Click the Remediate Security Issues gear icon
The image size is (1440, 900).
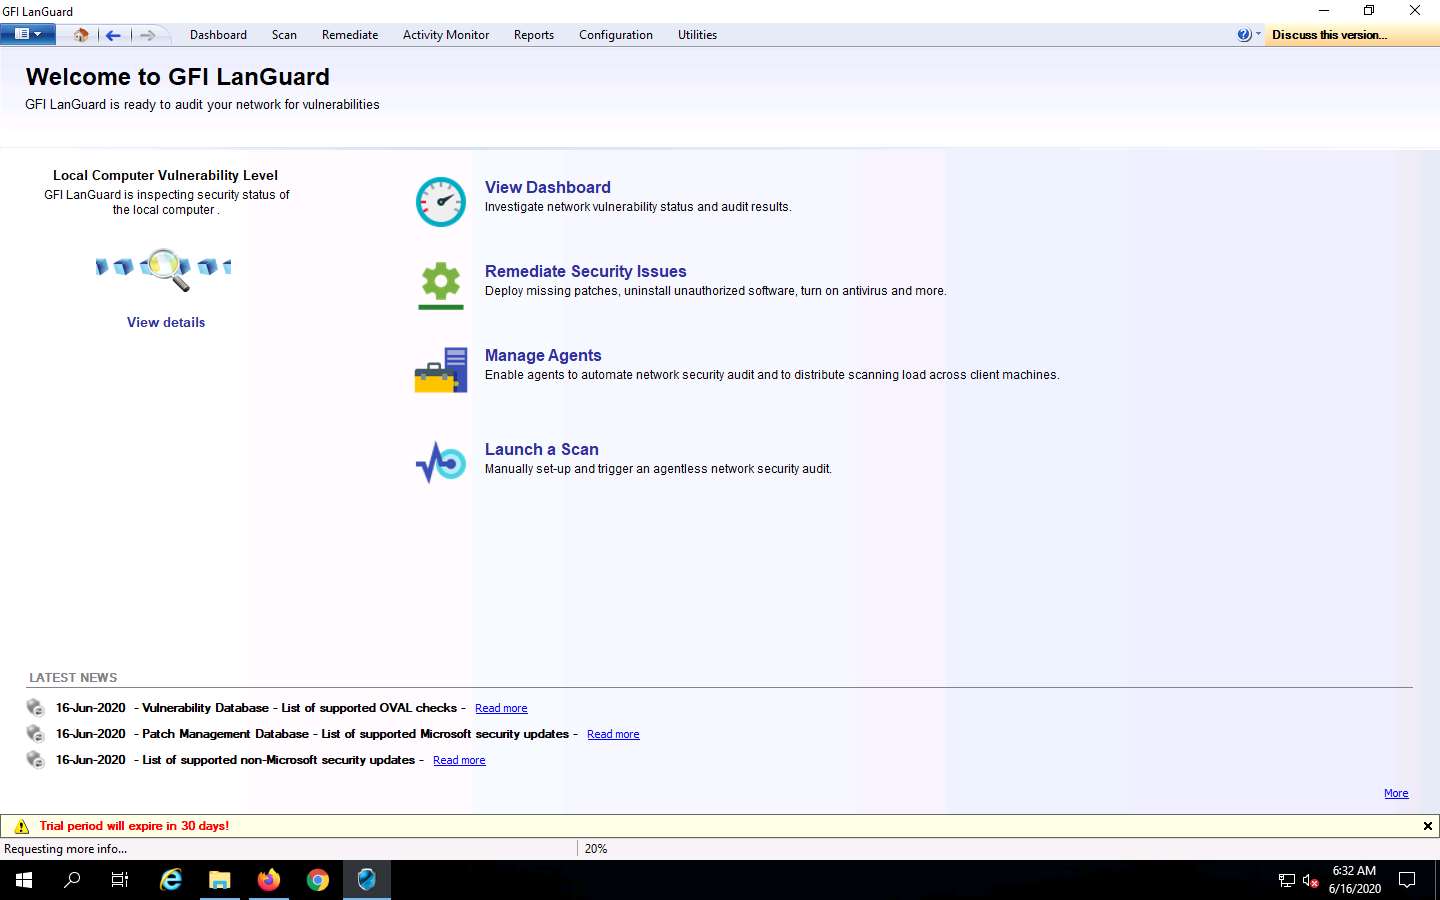tap(441, 286)
